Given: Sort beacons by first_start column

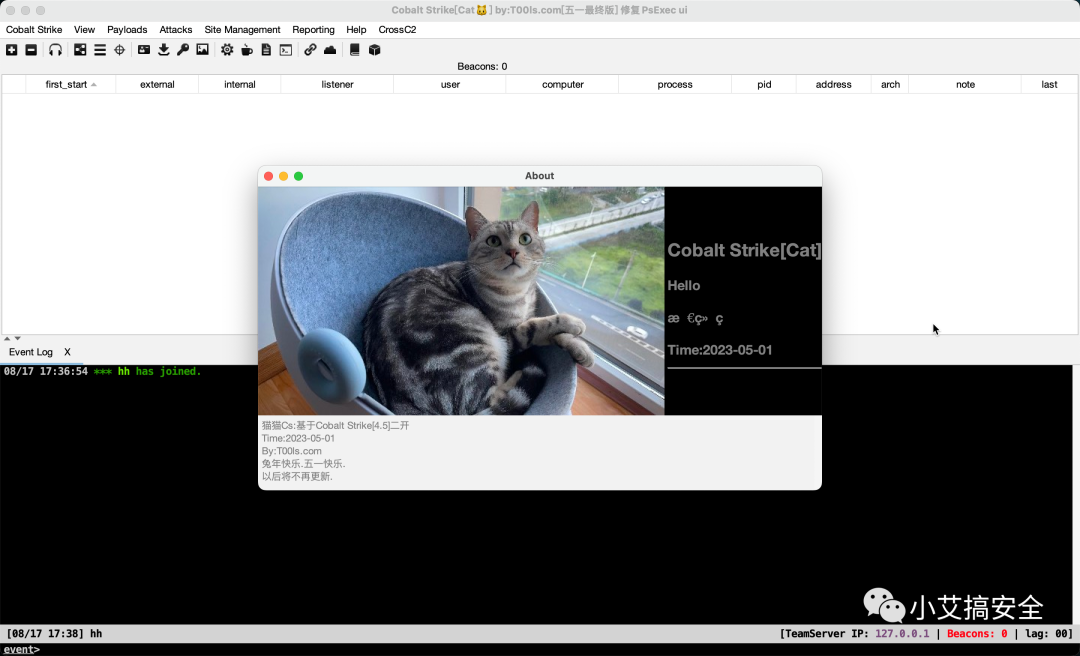Looking at the screenshot, I should [x=71, y=84].
